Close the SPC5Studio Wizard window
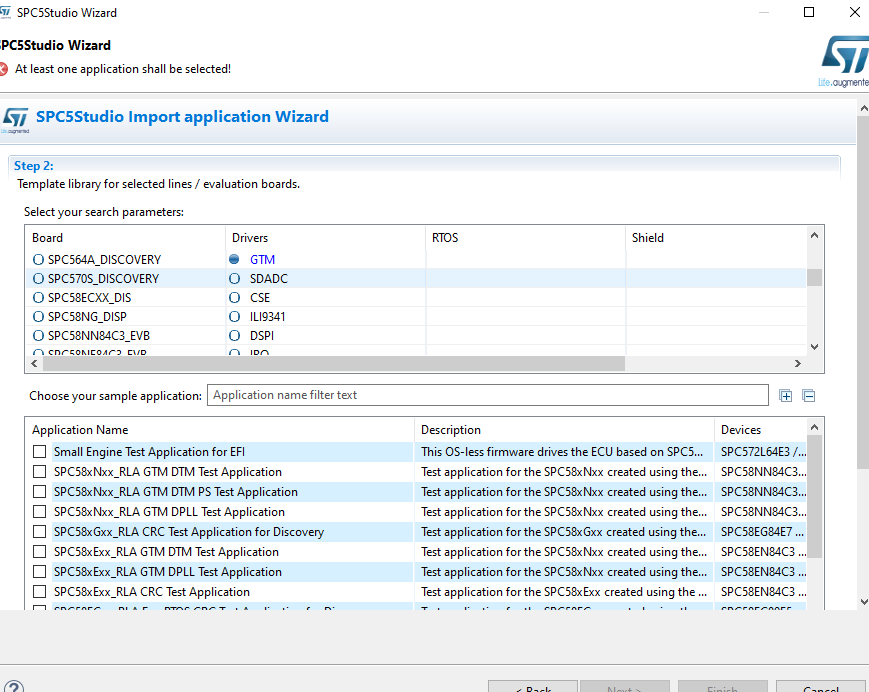869x692 pixels. pyautogui.click(x=855, y=12)
